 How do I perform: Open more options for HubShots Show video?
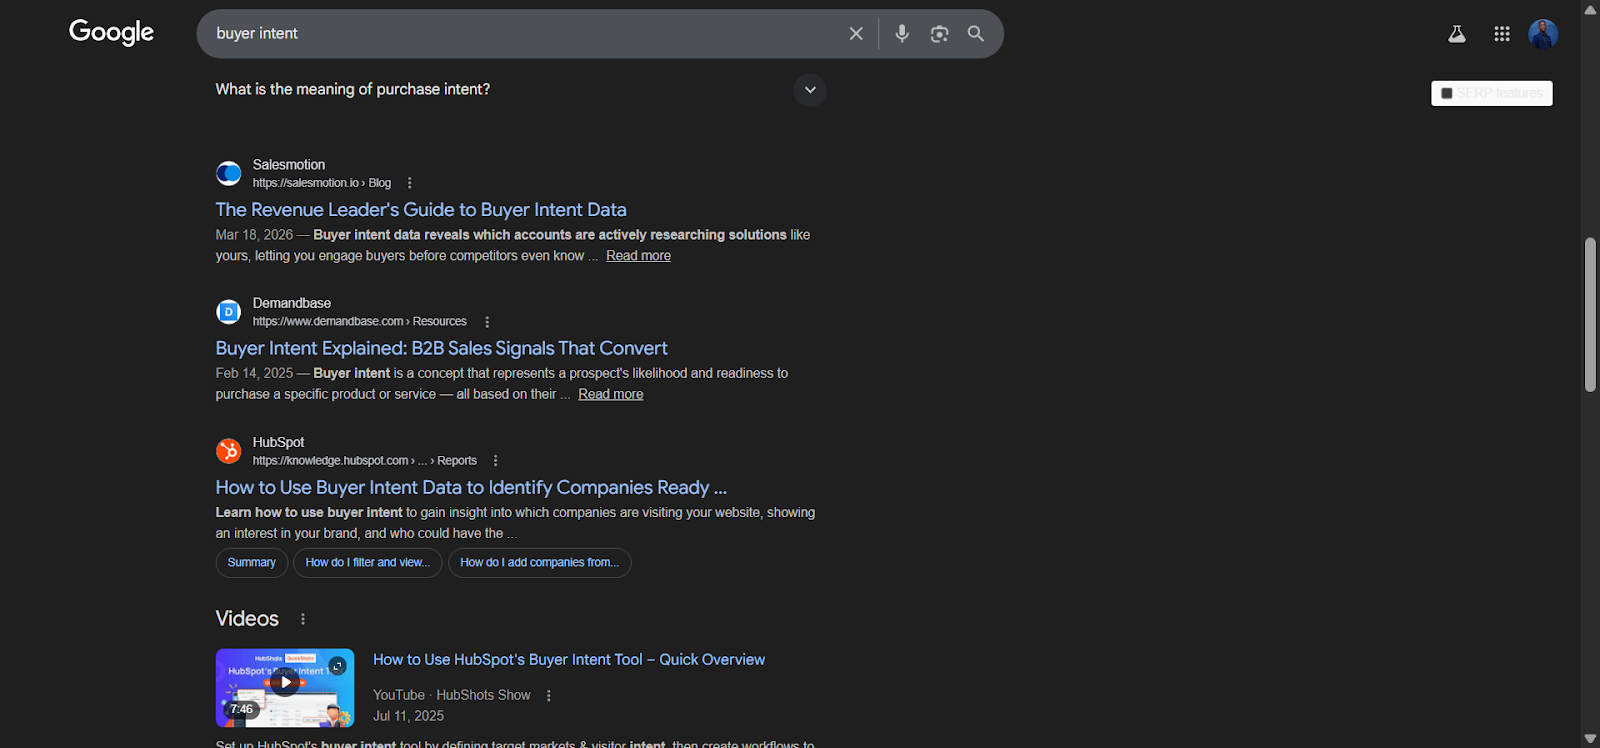click(548, 696)
